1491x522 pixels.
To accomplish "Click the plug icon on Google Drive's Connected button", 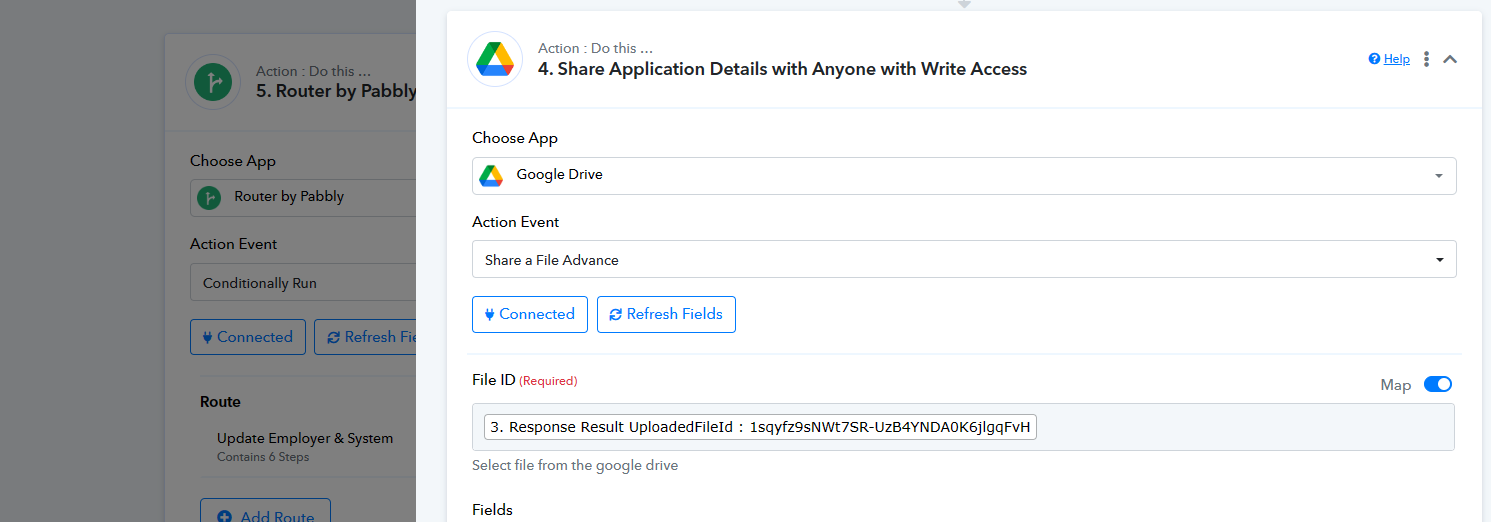I will pyautogui.click(x=490, y=314).
